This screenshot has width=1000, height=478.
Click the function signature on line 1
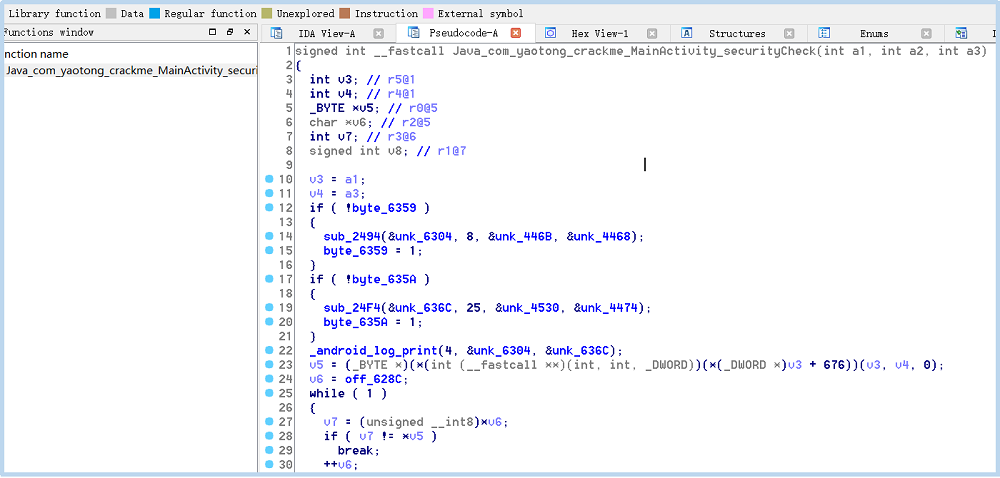click(642, 51)
